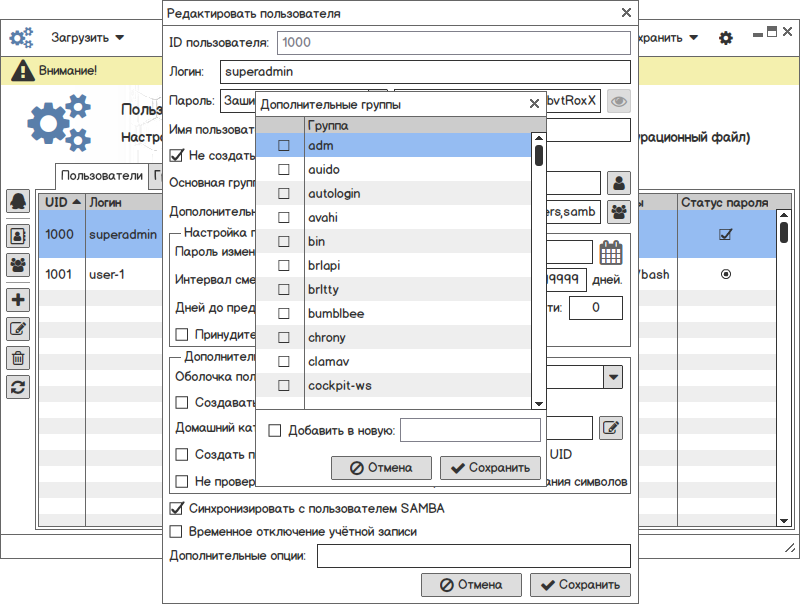Click 'Отмена' in the edit user dialog
Viewport: 800px width, 604px height.
point(471,585)
